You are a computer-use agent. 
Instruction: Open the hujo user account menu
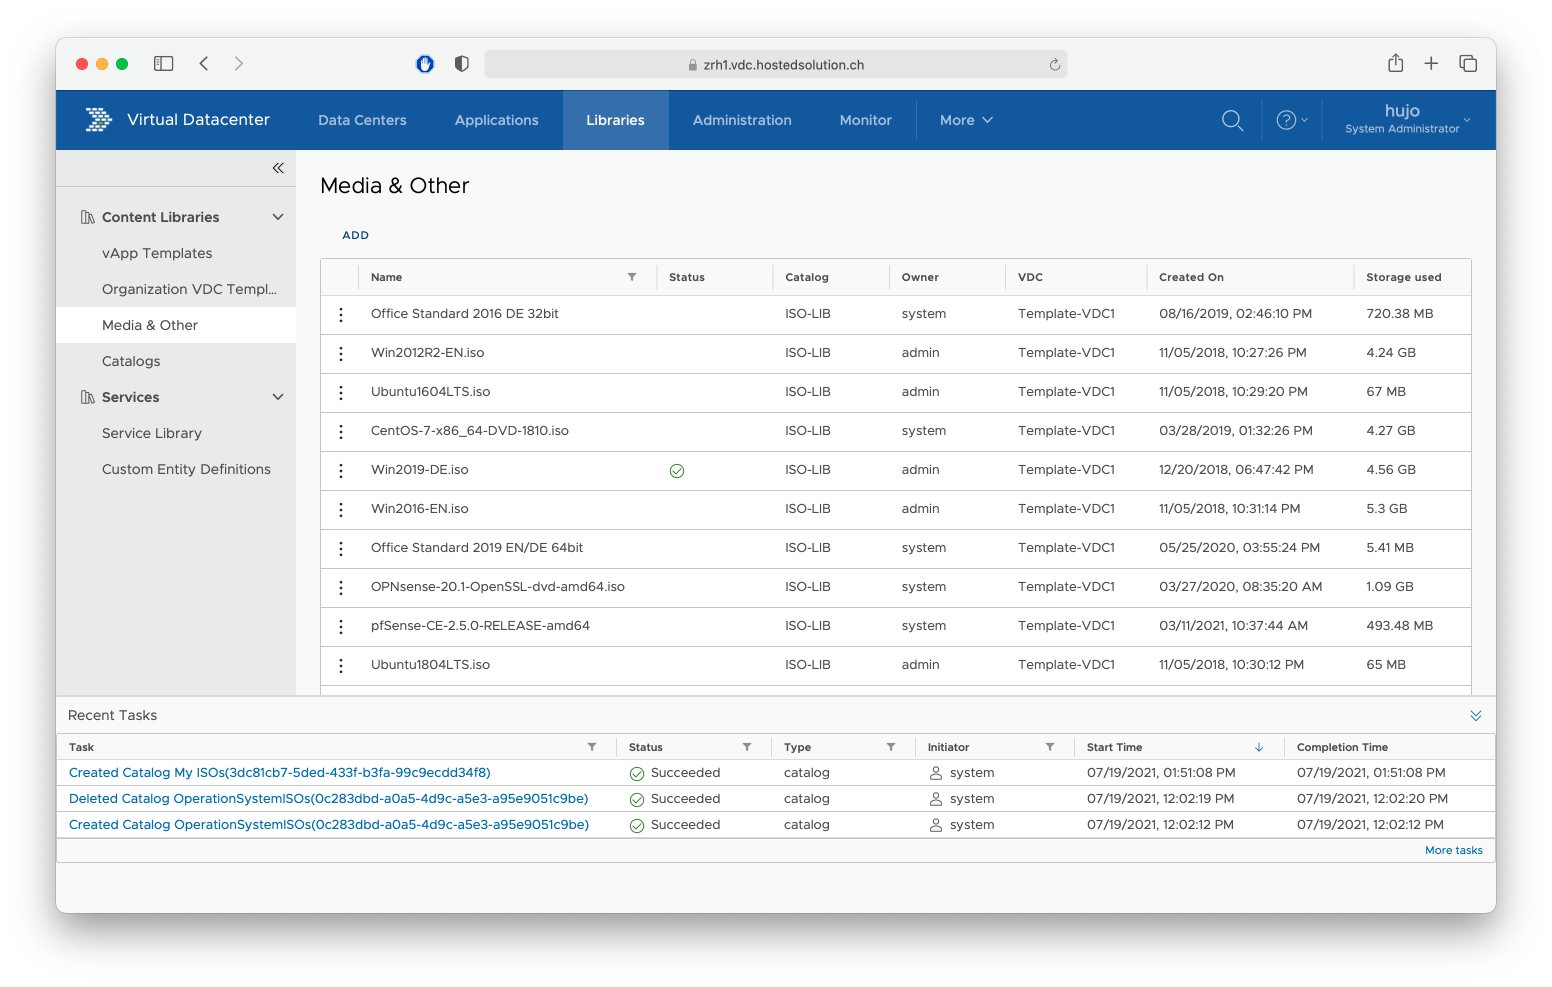click(1408, 119)
